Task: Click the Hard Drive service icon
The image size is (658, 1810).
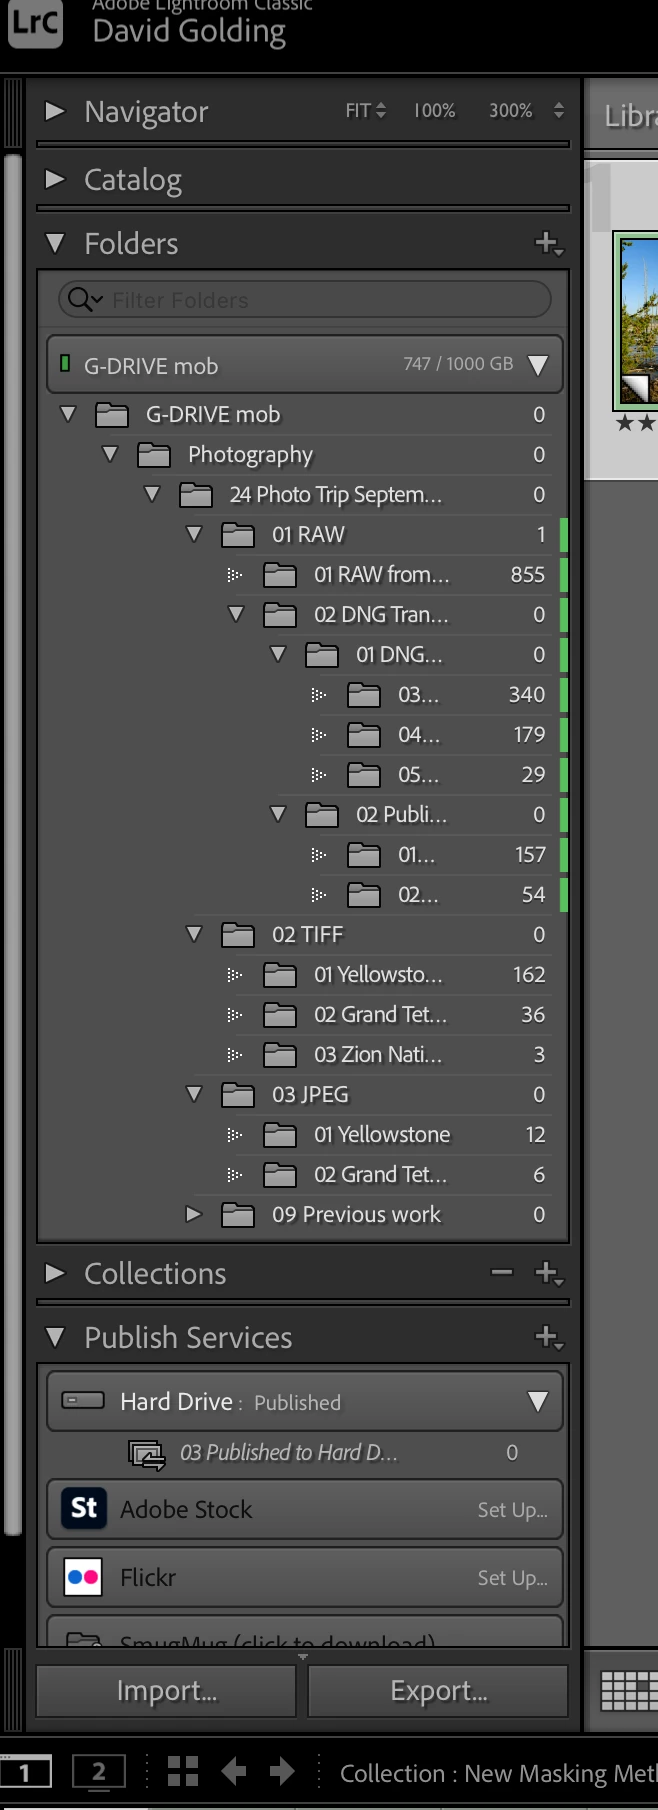Action: click(x=83, y=1400)
